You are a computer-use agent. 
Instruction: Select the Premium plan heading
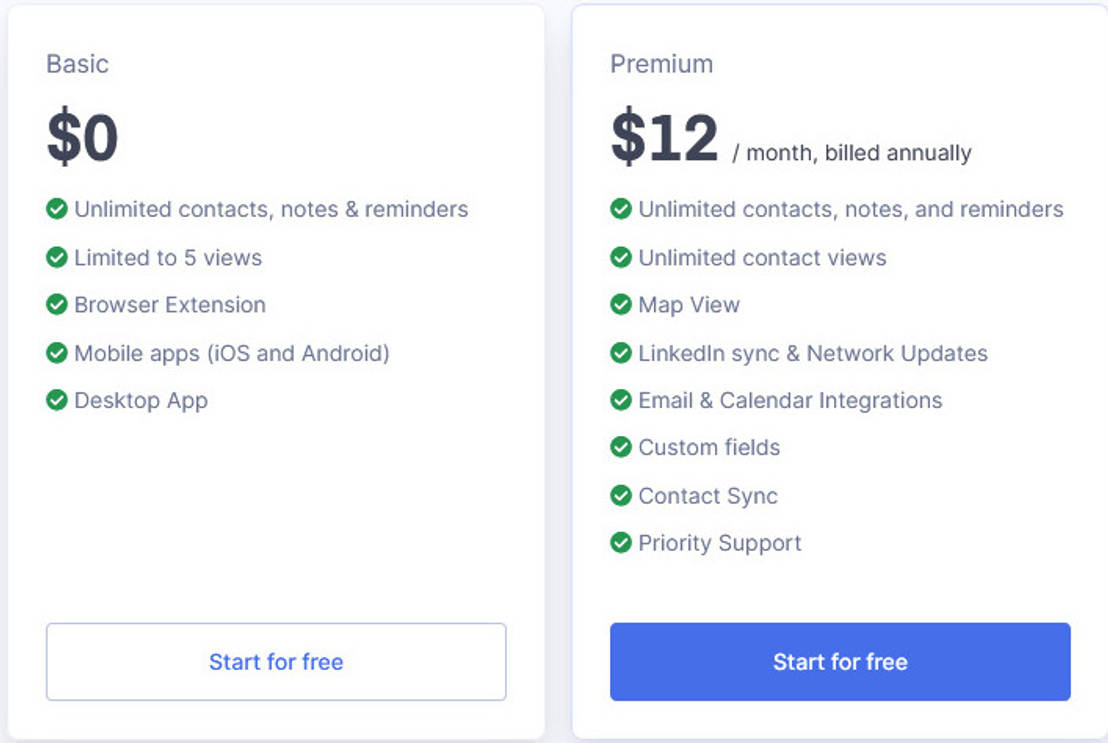click(x=662, y=64)
